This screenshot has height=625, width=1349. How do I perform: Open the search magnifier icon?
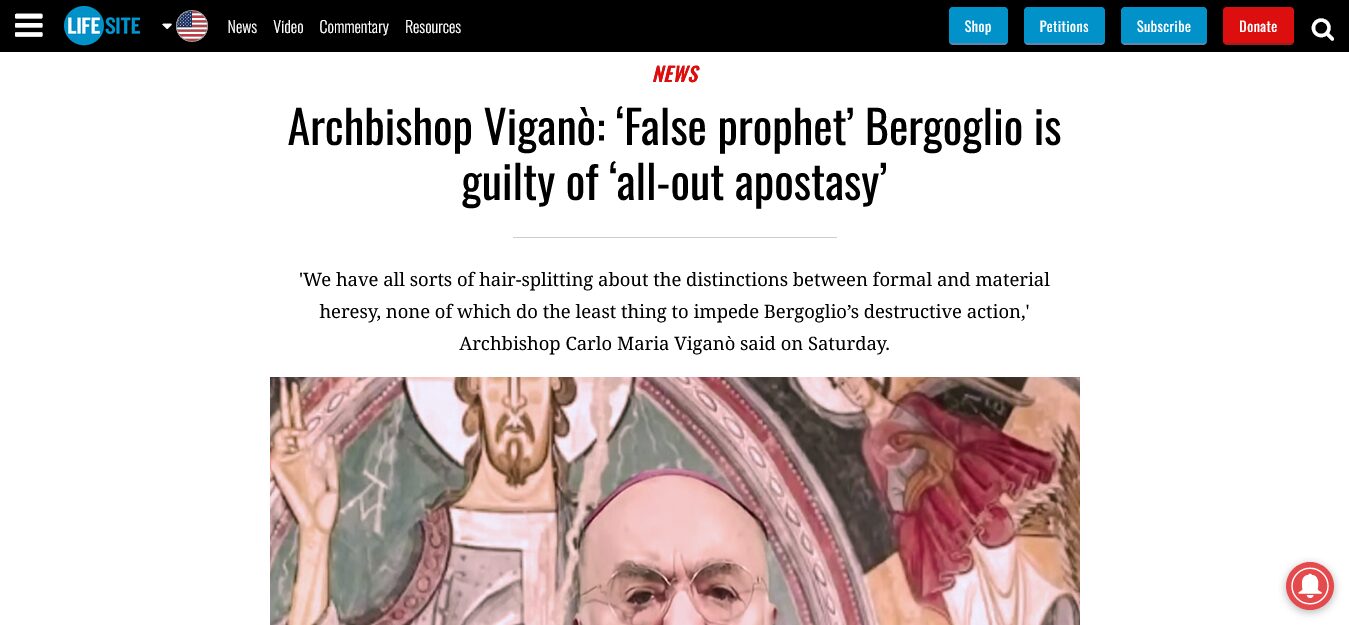point(1323,28)
